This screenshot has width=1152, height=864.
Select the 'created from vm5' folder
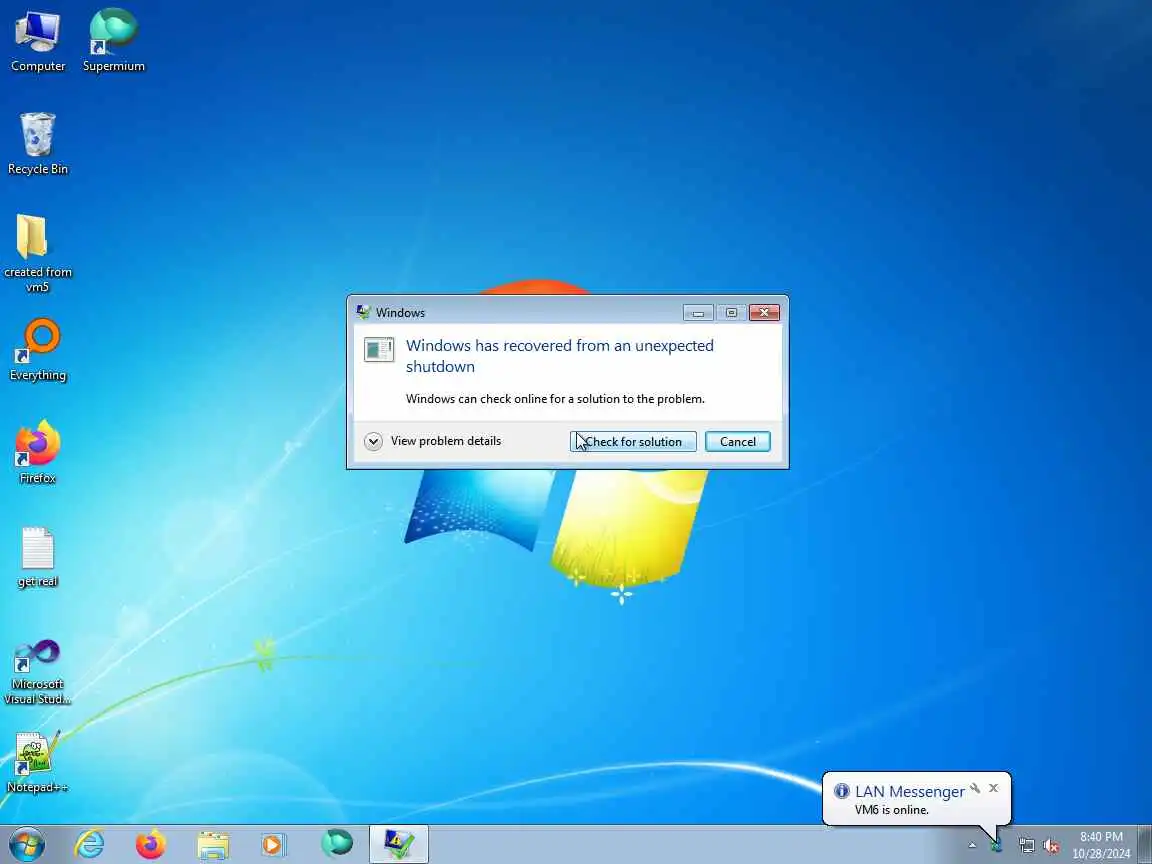point(37,253)
